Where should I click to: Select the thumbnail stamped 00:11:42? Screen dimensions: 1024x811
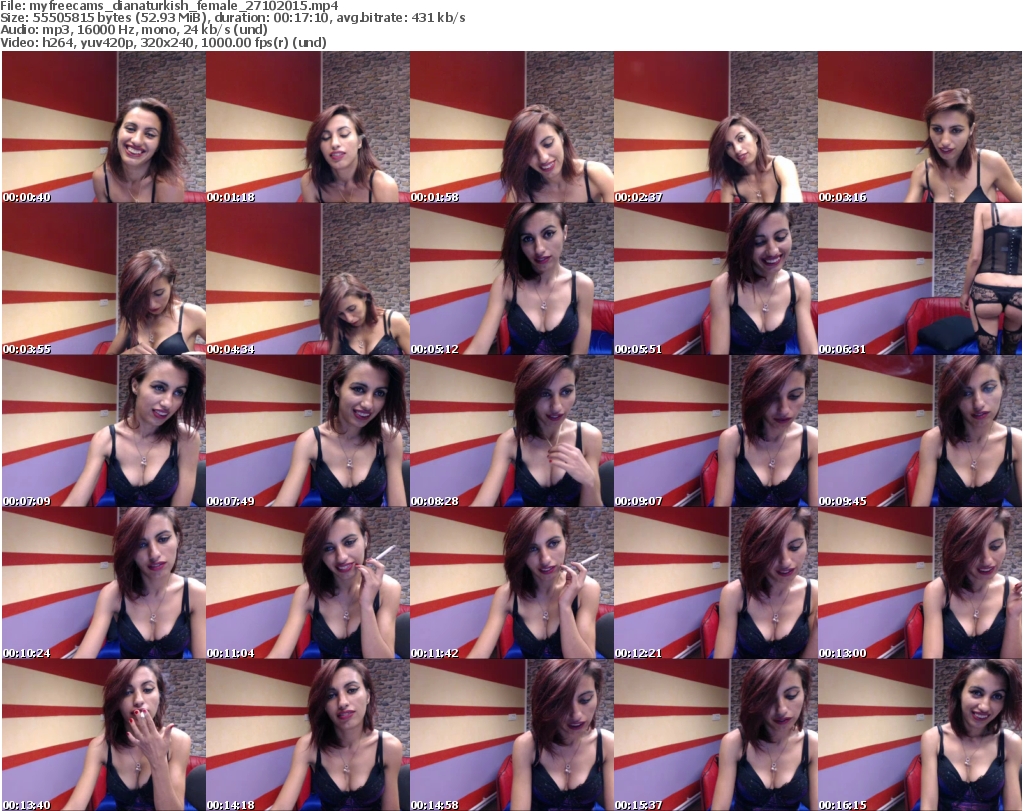click(511, 583)
